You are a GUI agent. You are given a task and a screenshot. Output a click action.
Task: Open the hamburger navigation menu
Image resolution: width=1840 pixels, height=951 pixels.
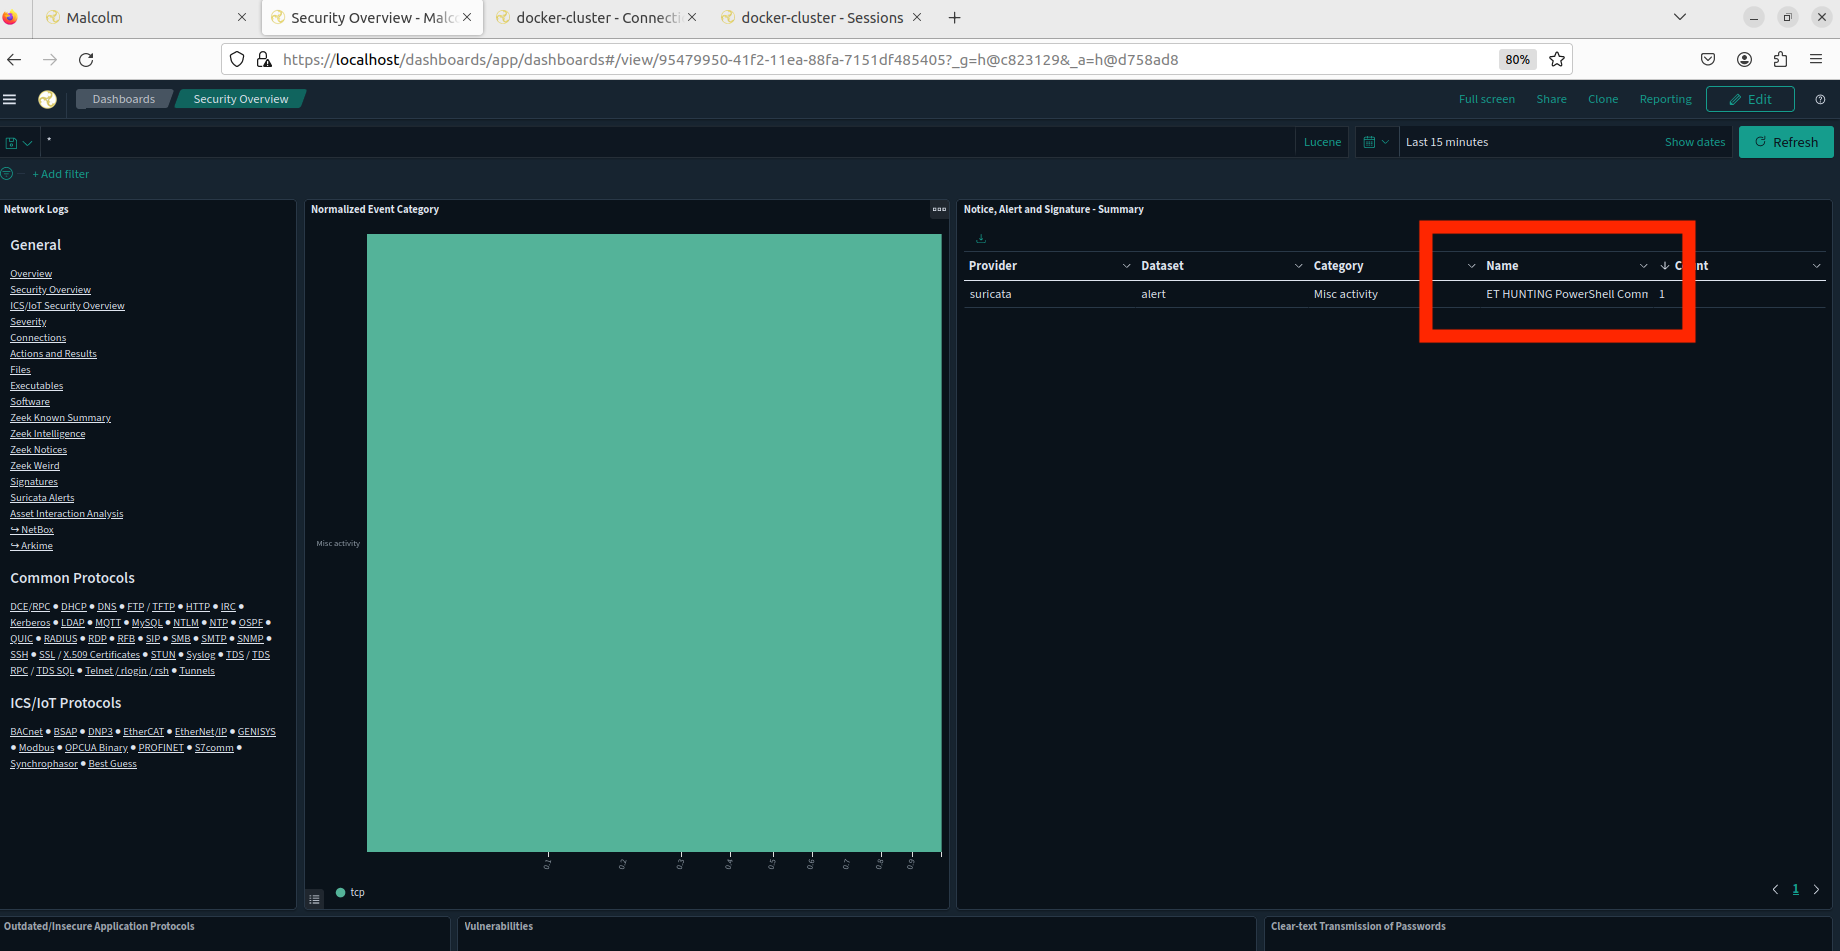click(10, 99)
